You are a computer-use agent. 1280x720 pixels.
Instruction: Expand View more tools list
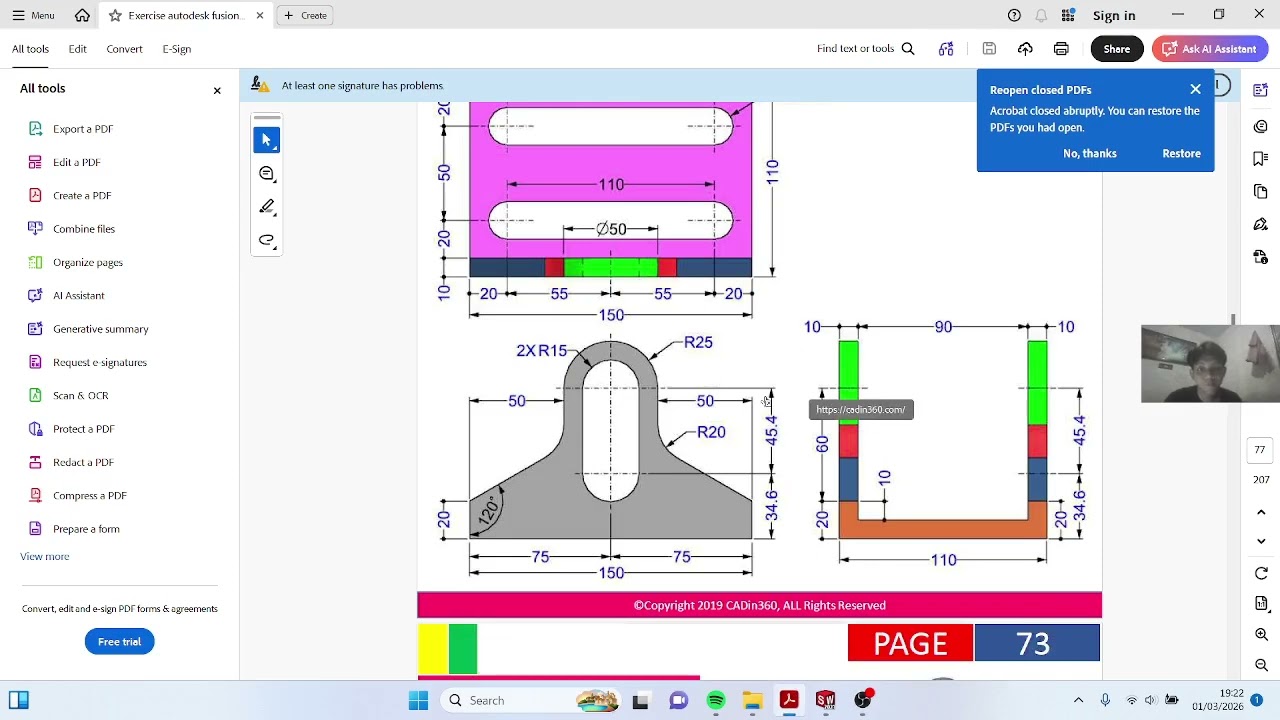tap(45, 556)
